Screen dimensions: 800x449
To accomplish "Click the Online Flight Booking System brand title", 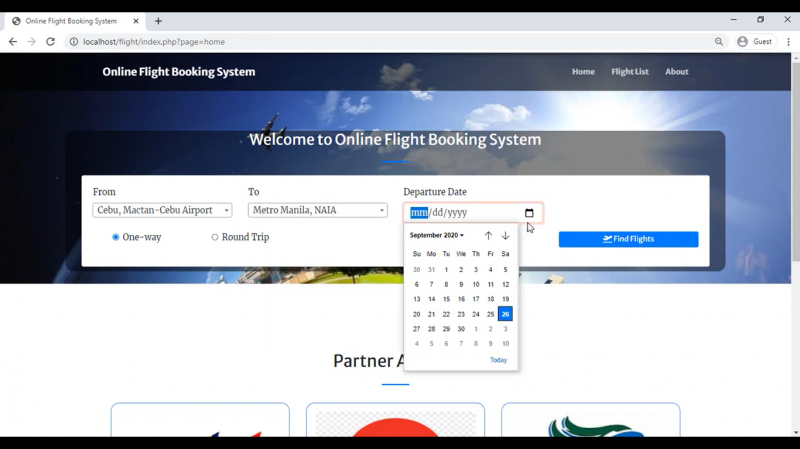I will [x=179, y=71].
